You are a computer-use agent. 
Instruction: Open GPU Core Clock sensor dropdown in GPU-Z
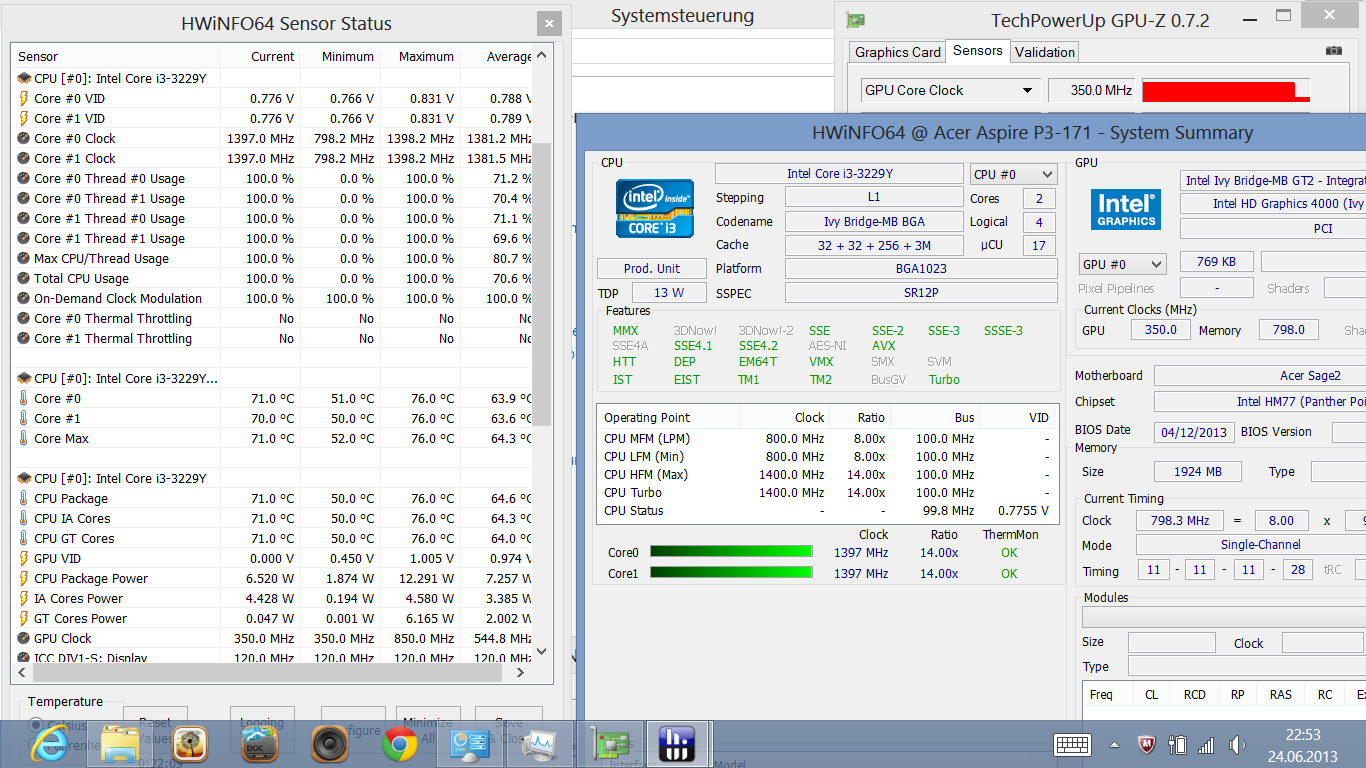[x=949, y=90]
